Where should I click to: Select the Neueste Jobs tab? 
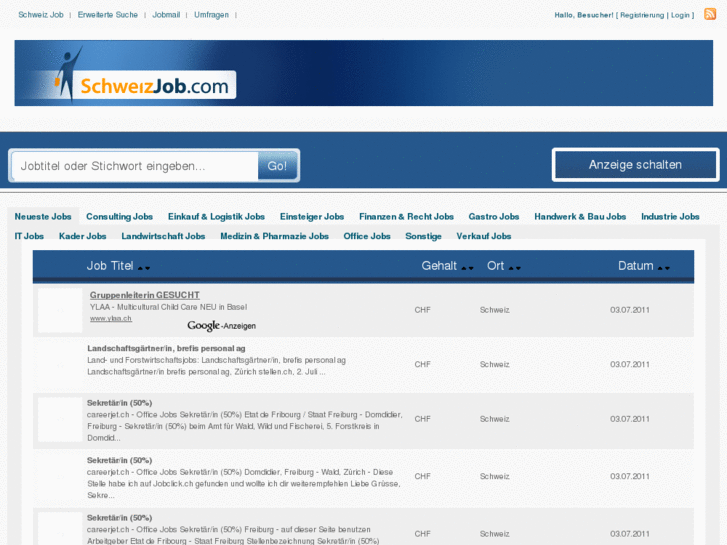coord(43,217)
